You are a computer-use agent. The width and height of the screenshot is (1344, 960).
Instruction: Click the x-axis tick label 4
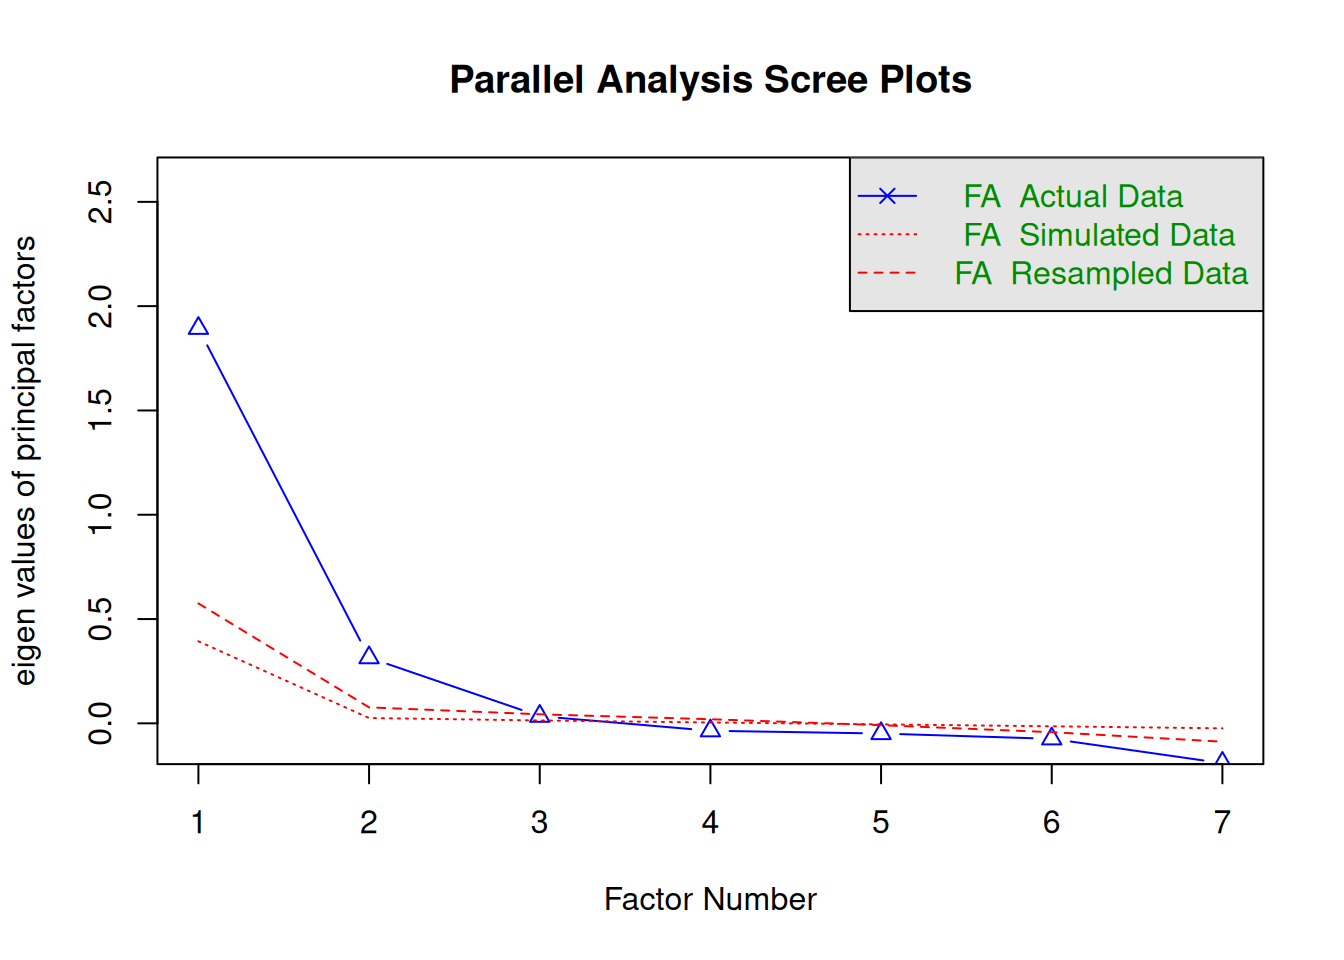[710, 822]
